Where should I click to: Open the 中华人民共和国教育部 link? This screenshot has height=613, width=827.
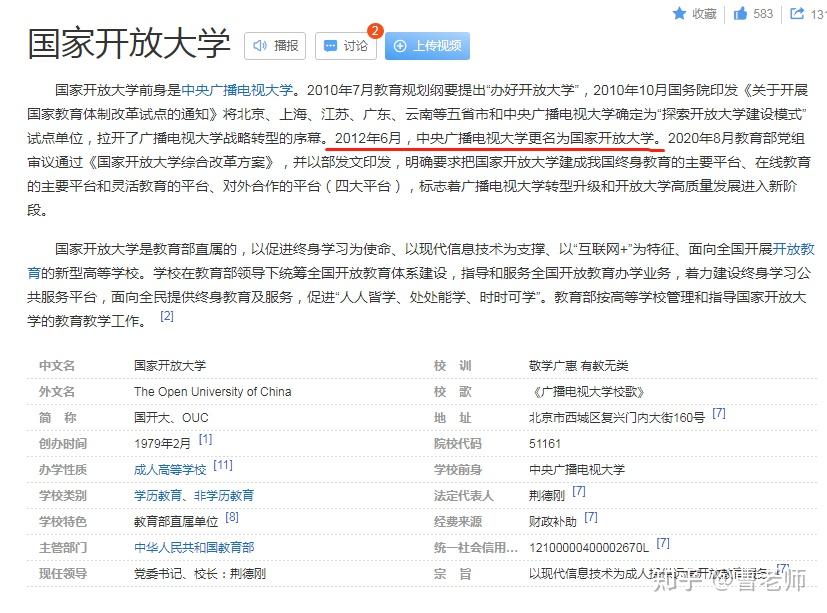pyautogui.click(x=194, y=548)
